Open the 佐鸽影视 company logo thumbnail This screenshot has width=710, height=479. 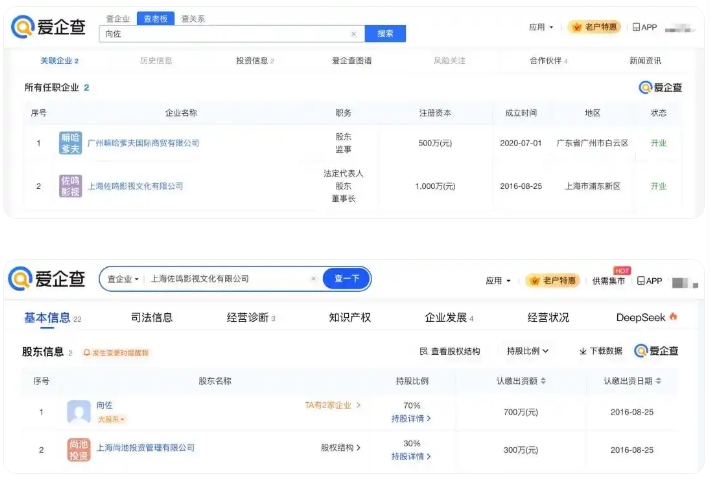[70, 186]
